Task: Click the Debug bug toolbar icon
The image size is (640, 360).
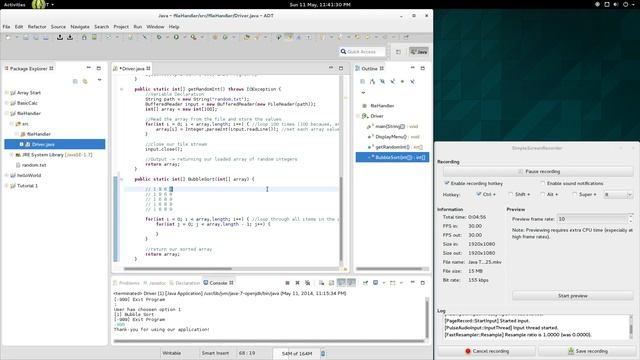Action: click(159, 37)
